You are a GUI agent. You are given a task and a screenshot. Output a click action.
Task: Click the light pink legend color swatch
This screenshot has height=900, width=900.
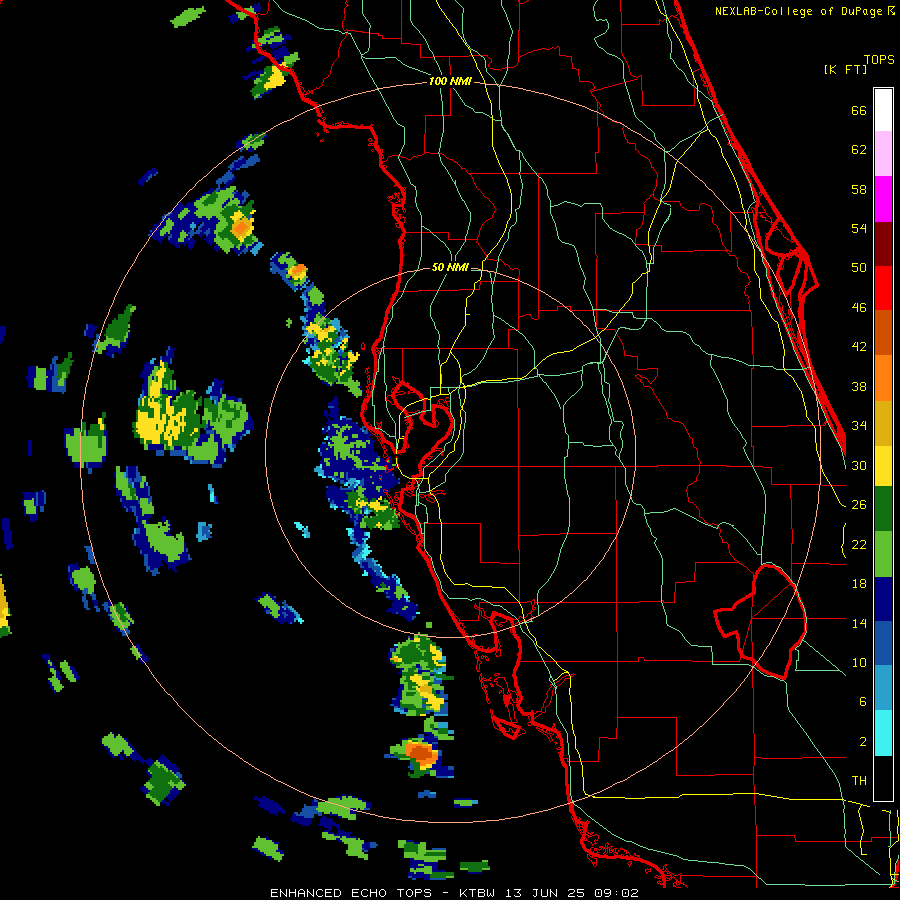[x=883, y=153]
